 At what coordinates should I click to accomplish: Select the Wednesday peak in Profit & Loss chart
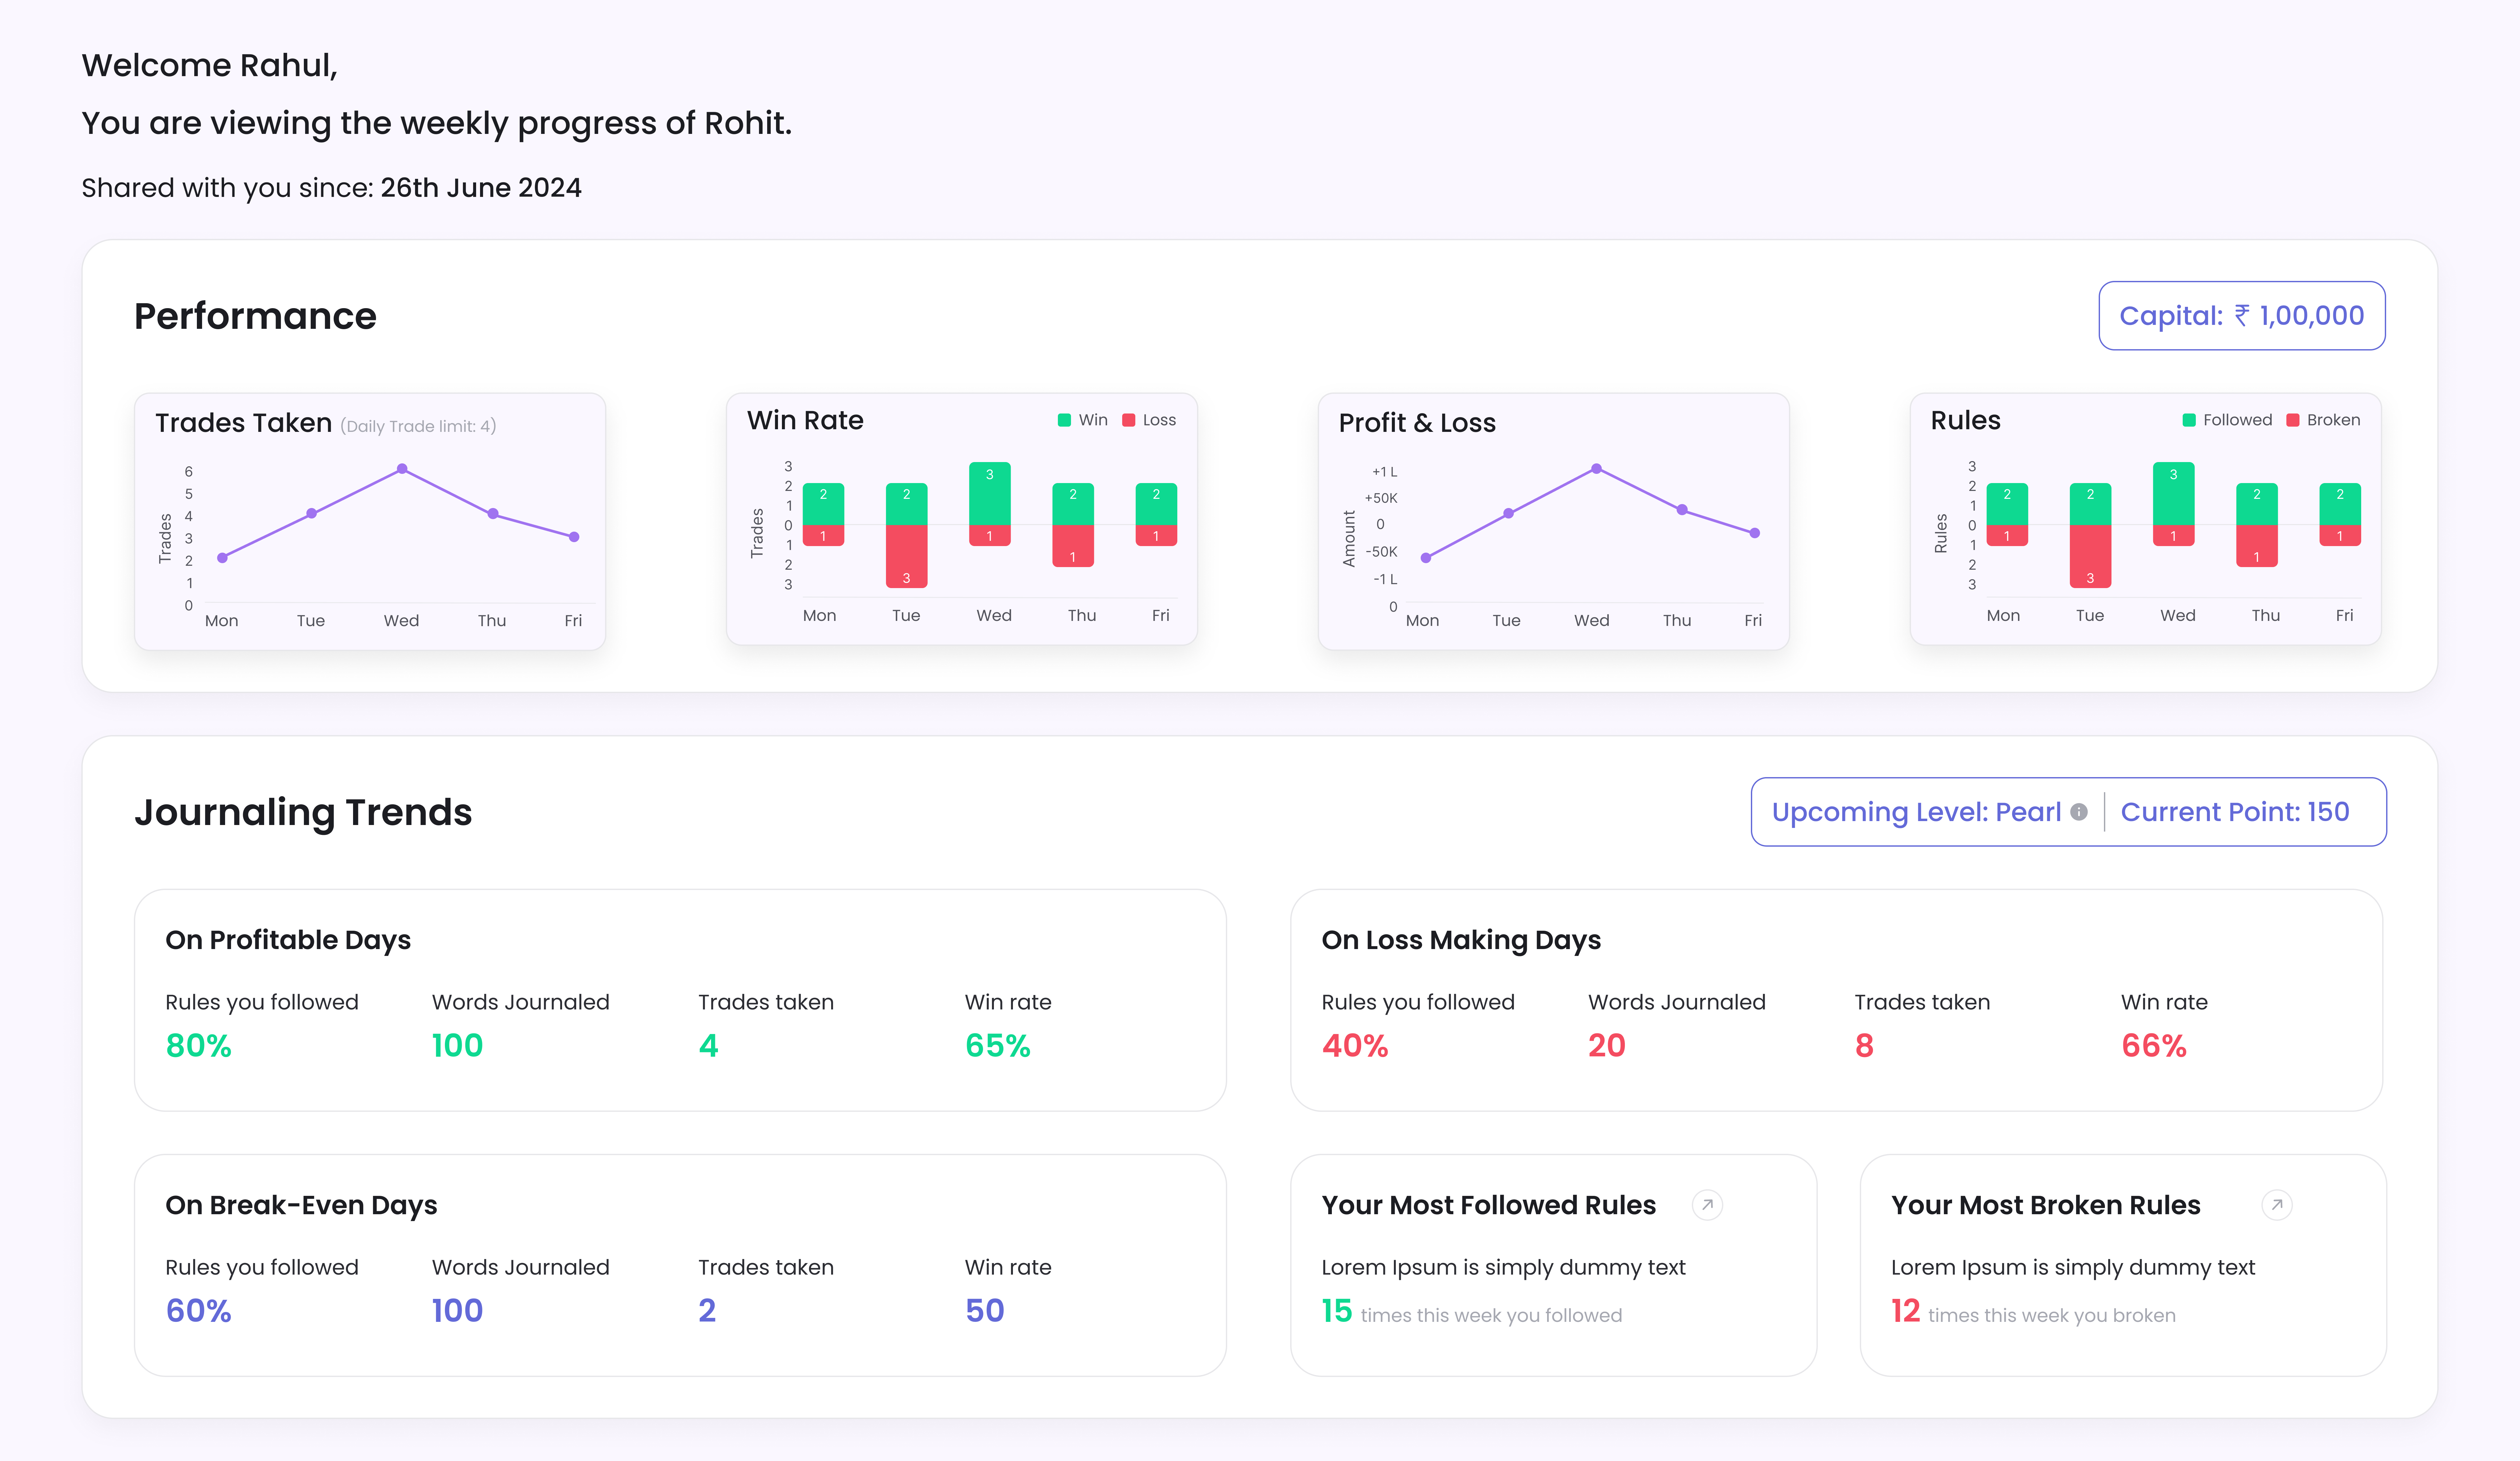(1596, 469)
